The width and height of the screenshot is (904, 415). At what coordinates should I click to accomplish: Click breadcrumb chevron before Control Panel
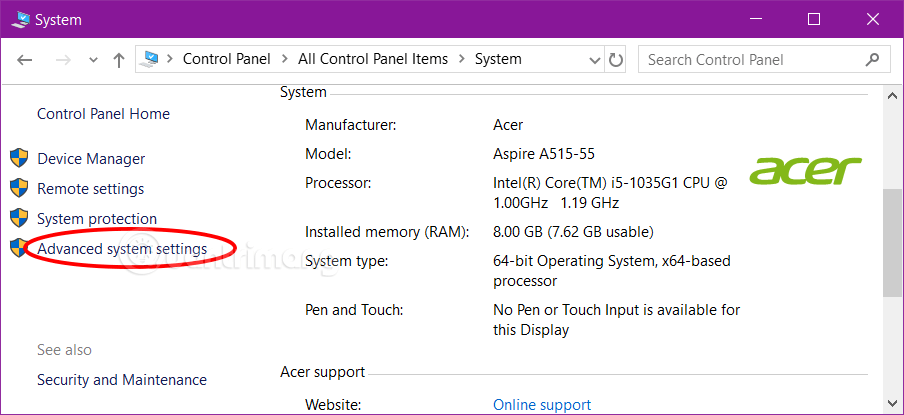pos(170,59)
